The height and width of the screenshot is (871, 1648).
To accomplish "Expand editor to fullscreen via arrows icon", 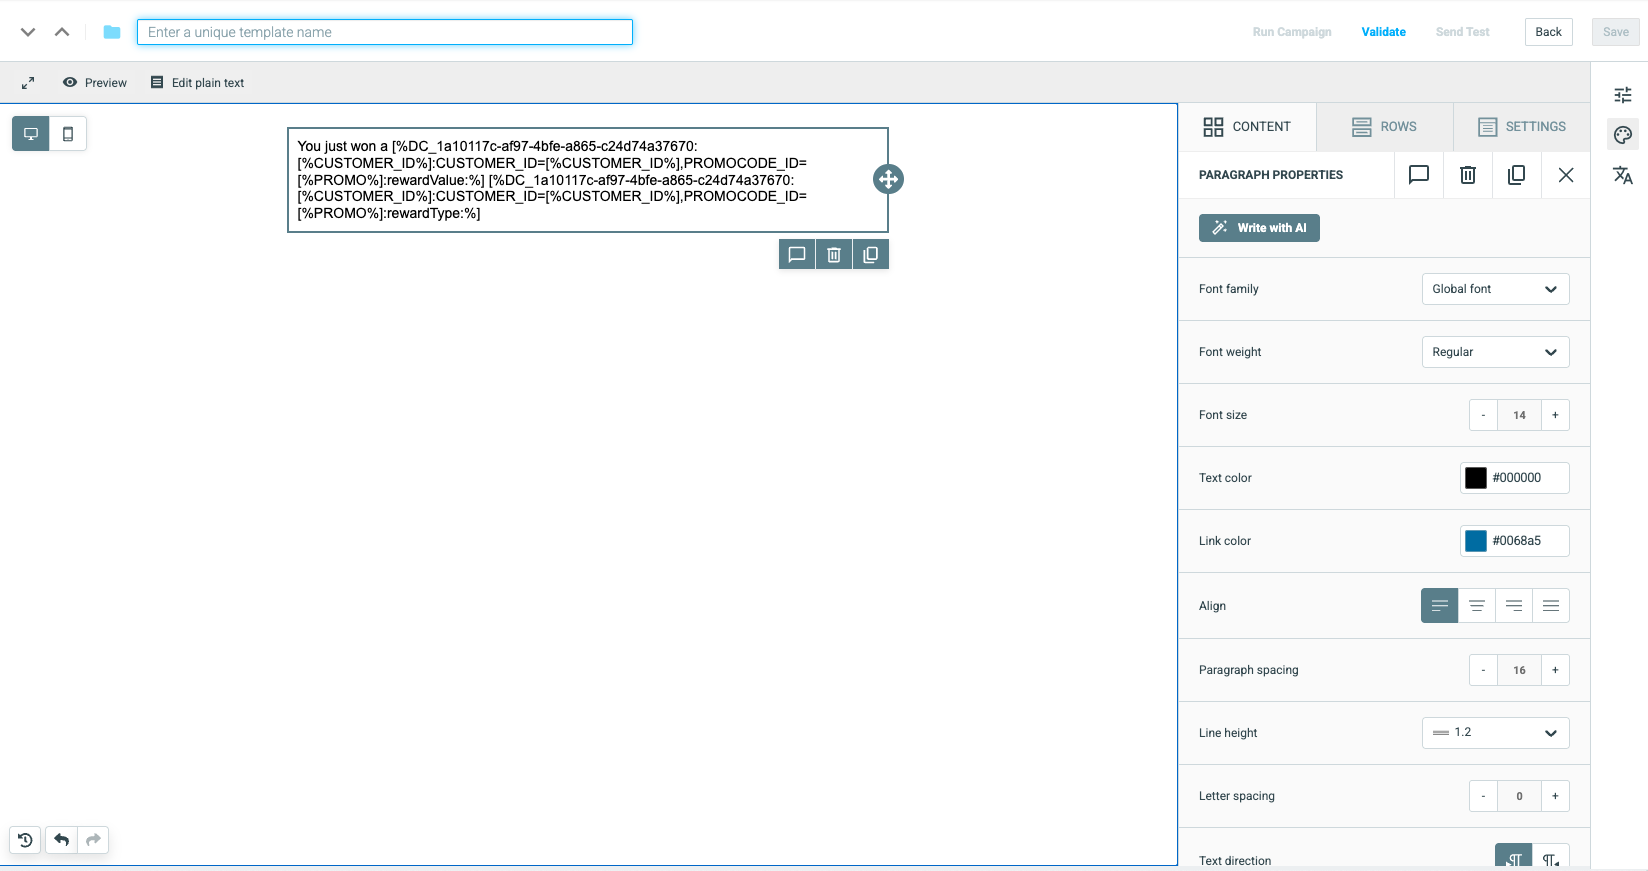I will (x=28, y=83).
